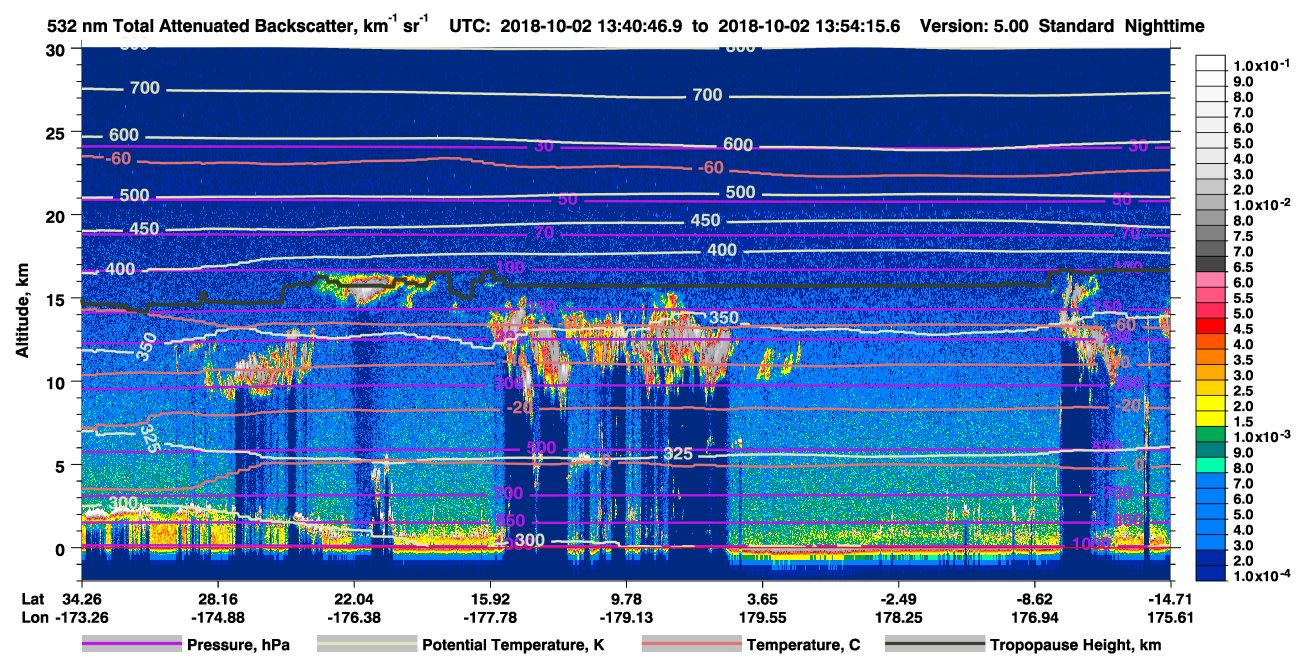The height and width of the screenshot is (667, 1300).
Task: Click the longitude value '-173.26'
Action: point(81,618)
